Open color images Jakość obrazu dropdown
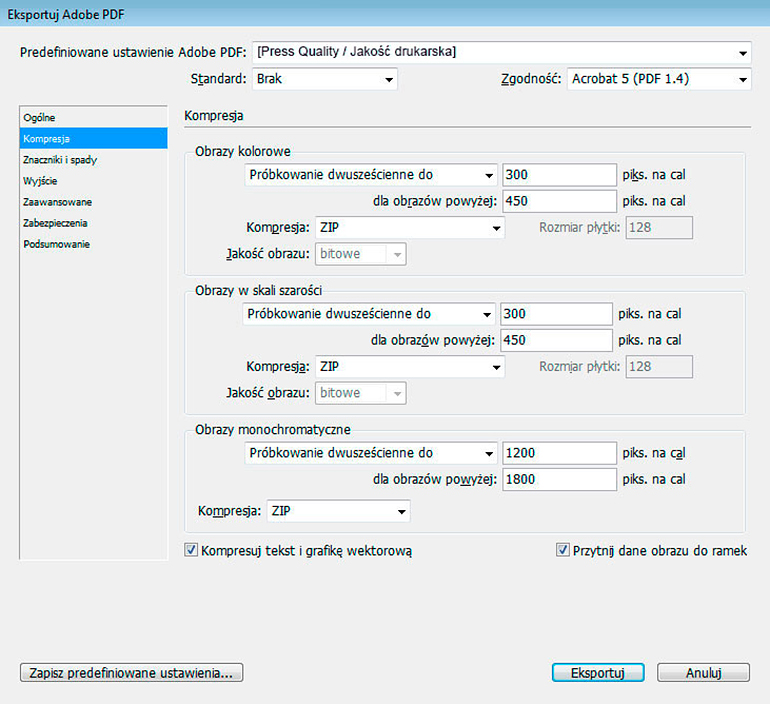The image size is (770, 704). click(360, 254)
